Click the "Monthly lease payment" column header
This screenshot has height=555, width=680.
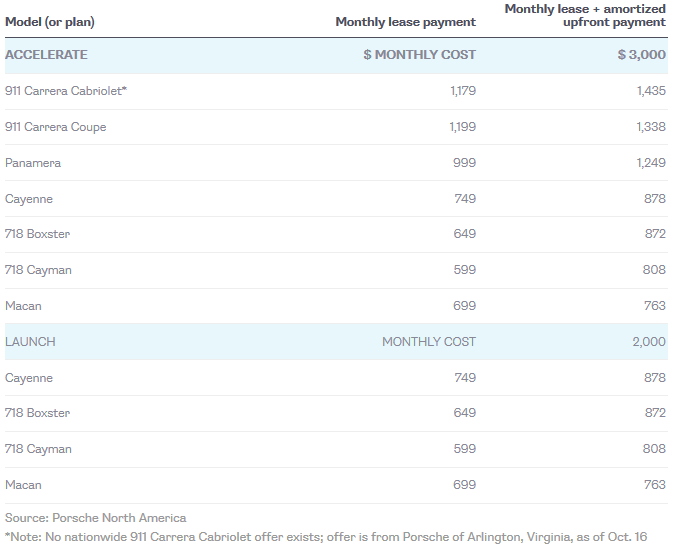tap(405, 22)
